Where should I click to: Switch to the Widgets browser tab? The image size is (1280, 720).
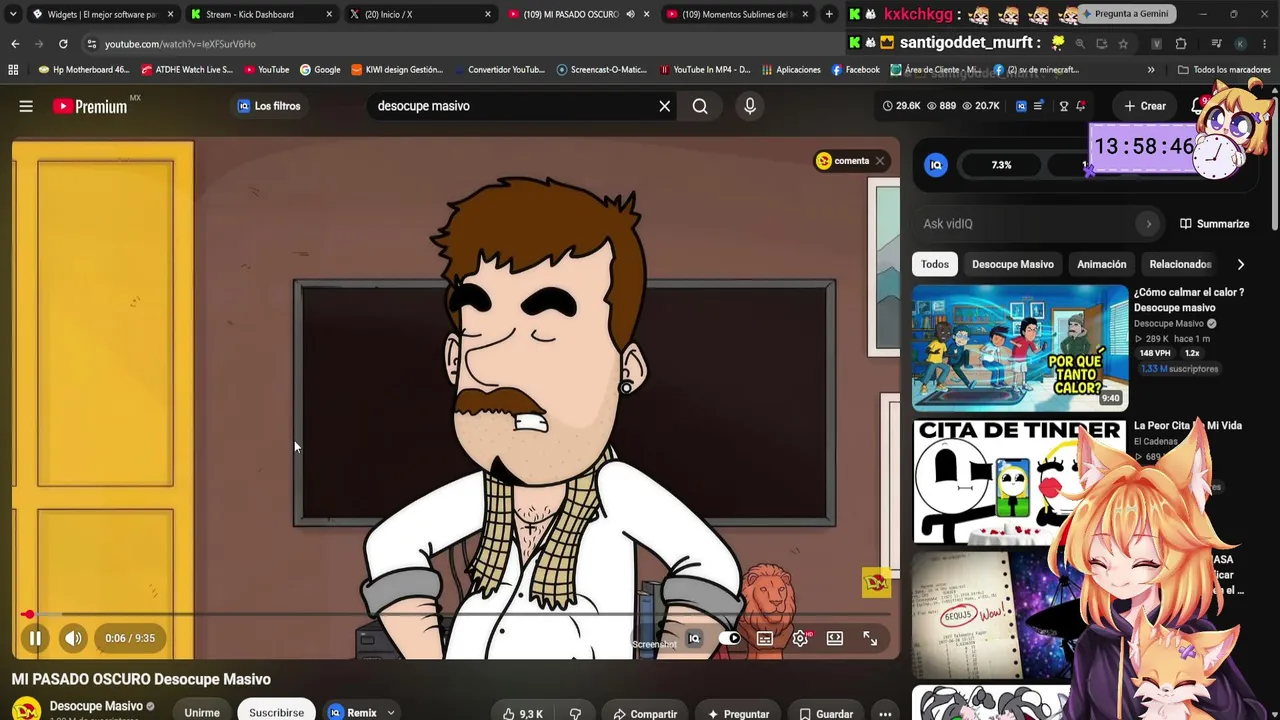pyautogui.click(x=101, y=14)
